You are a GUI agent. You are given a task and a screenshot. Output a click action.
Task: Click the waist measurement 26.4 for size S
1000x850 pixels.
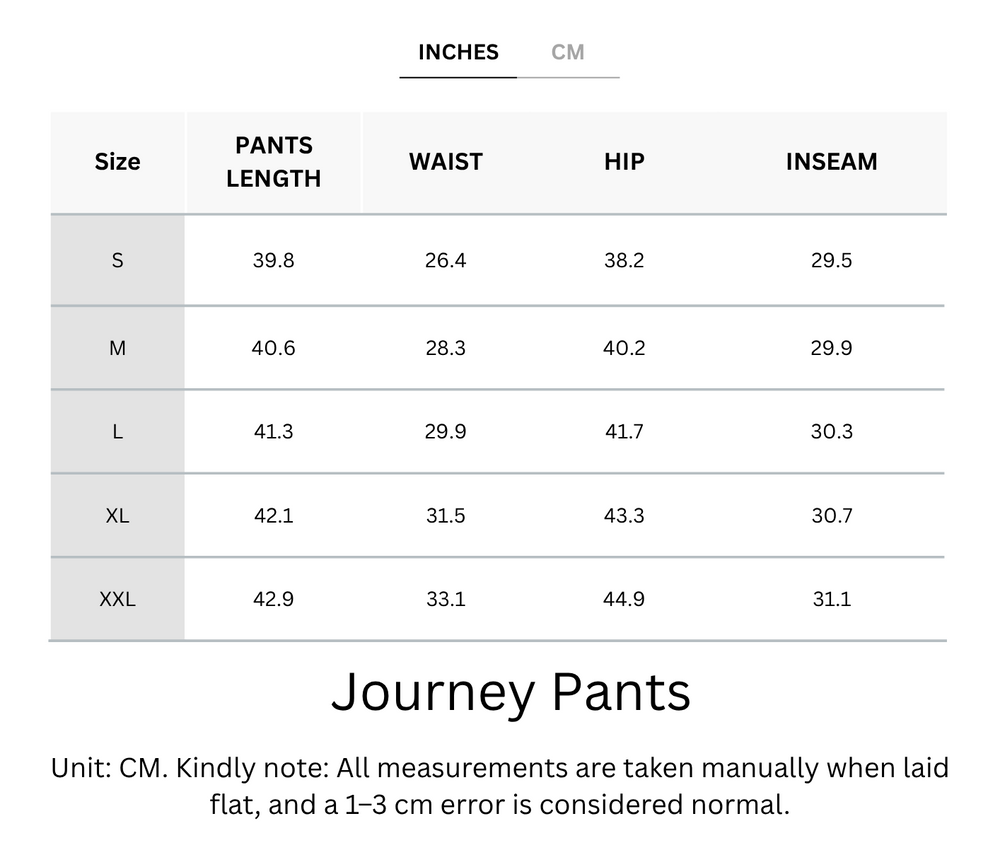pyautogui.click(x=445, y=260)
